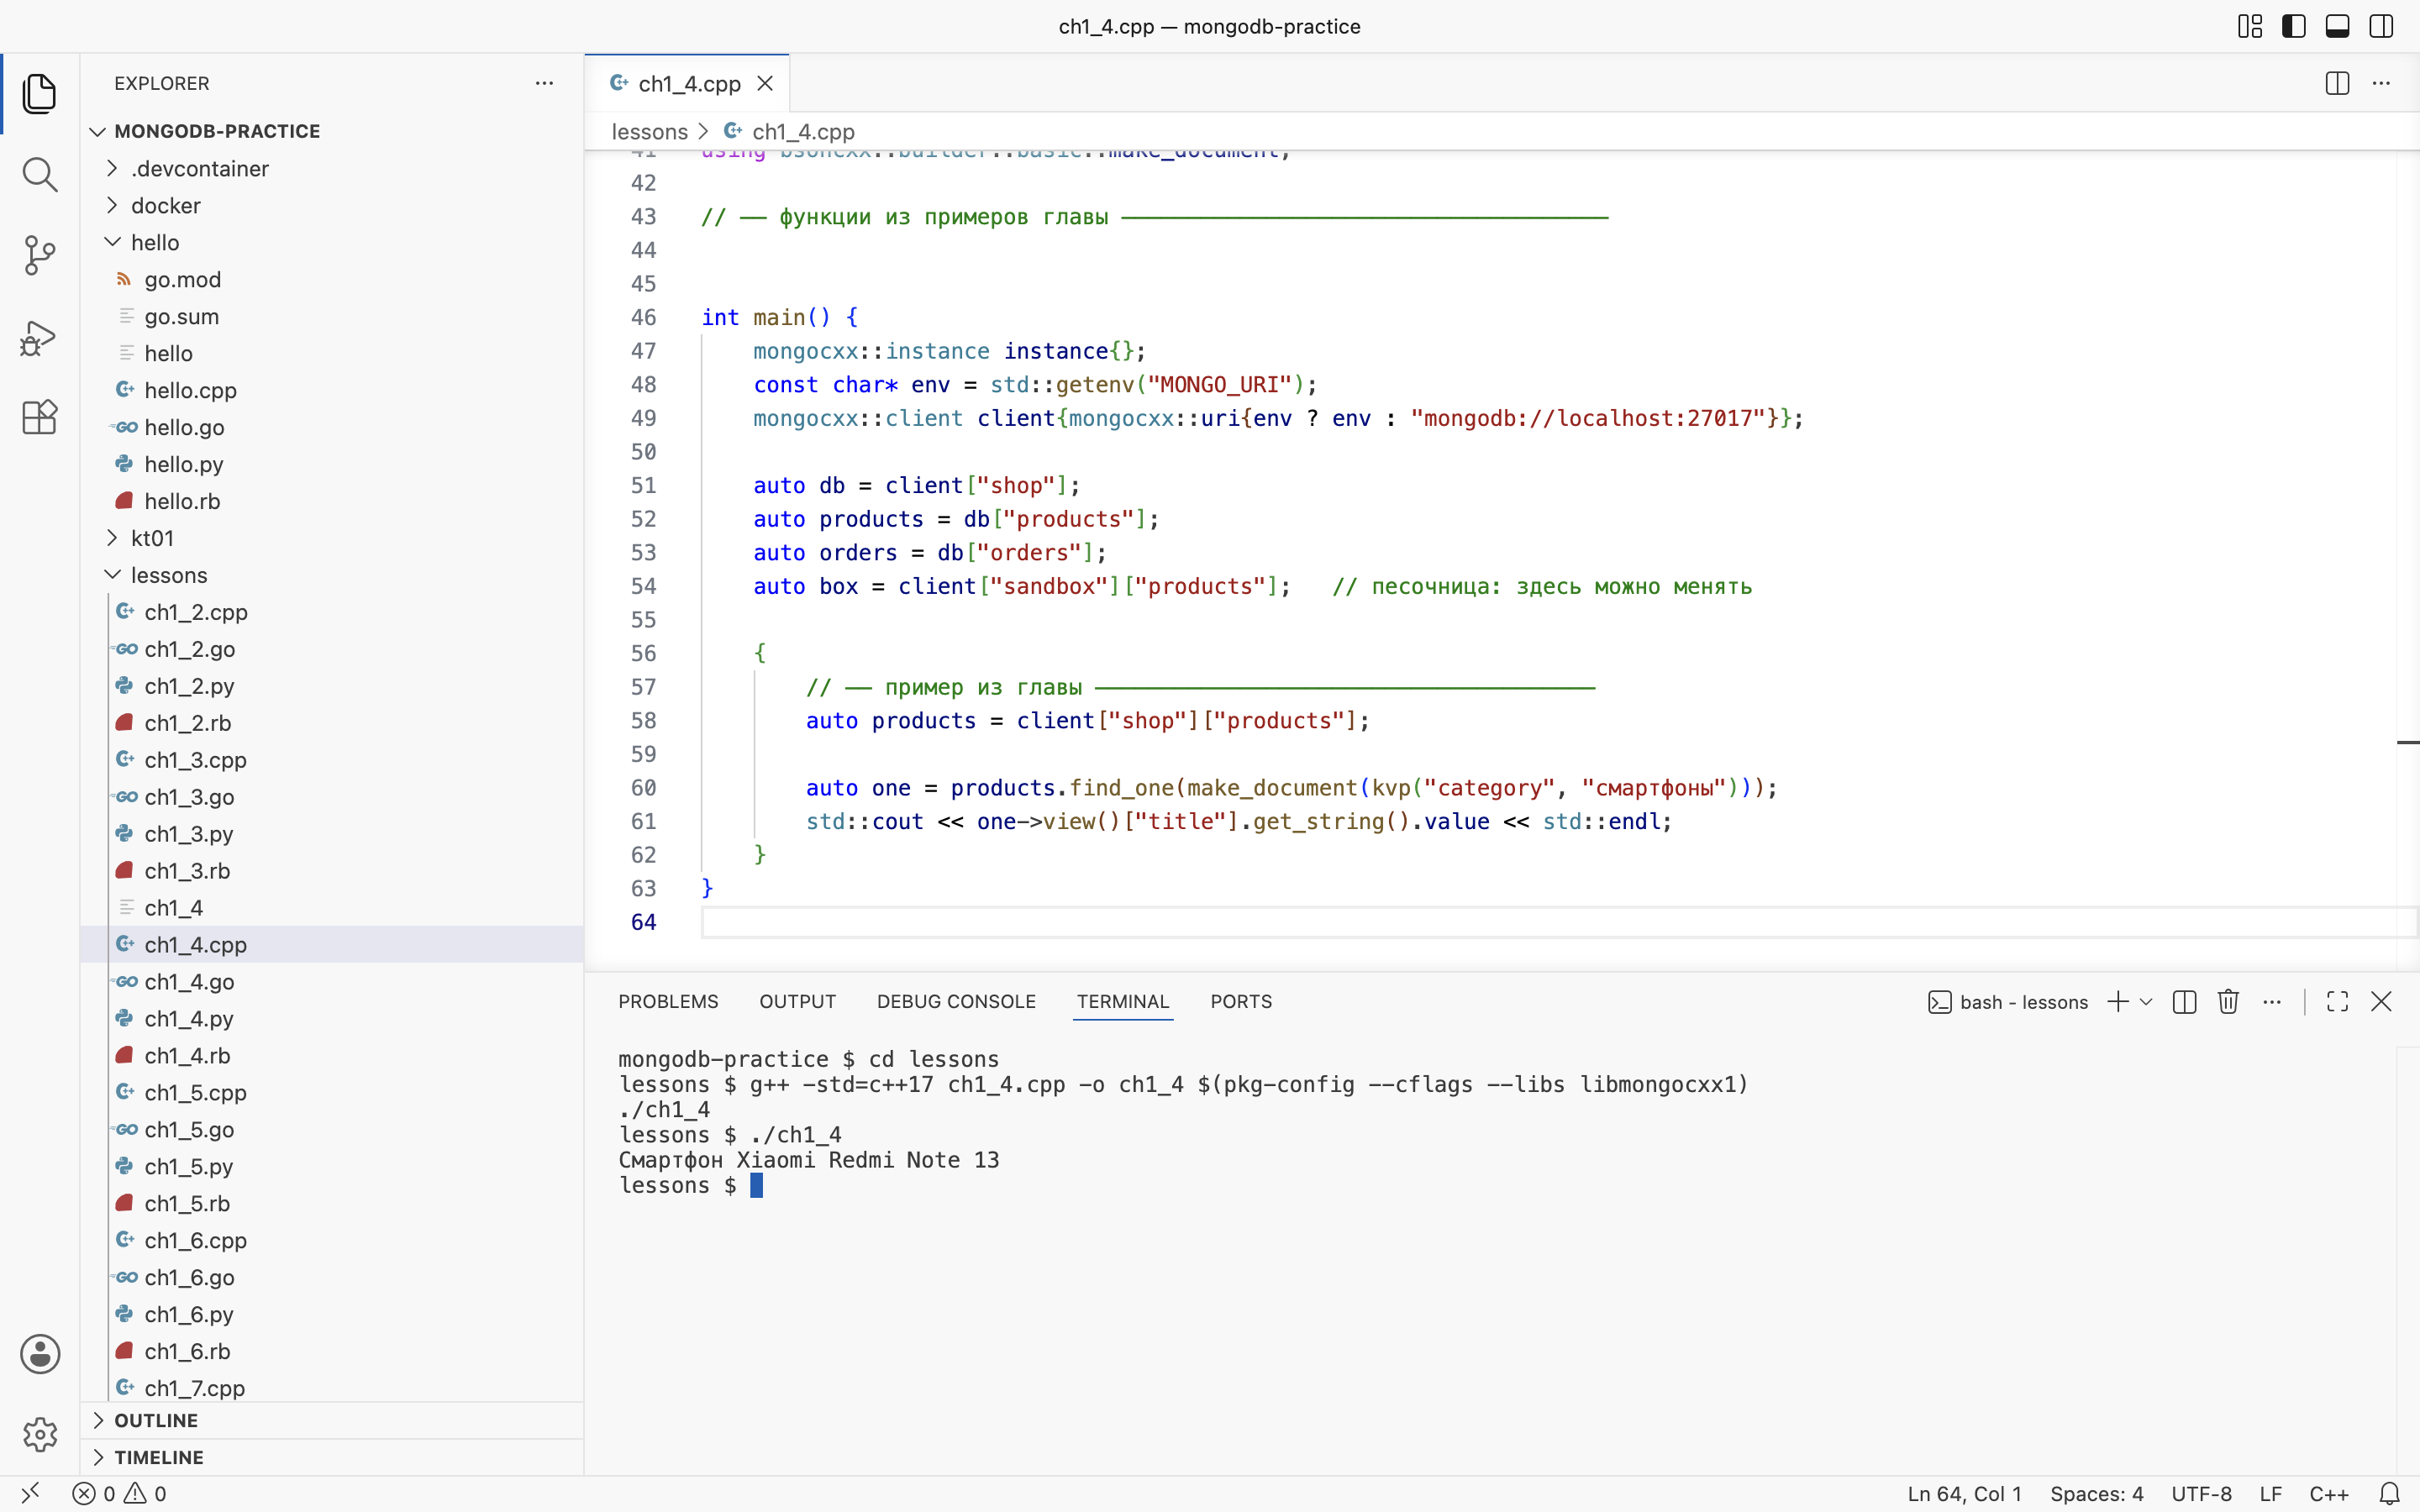Expand the .devcontainer folder
The width and height of the screenshot is (2420, 1512).
pyautogui.click(x=332, y=168)
